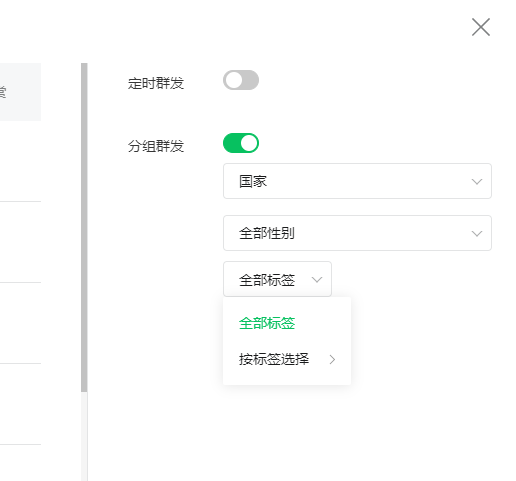Click the chevron arrow in 国家 dropdown
The height and width of the screenshot is (481, 516).
(x=477, y=182)
